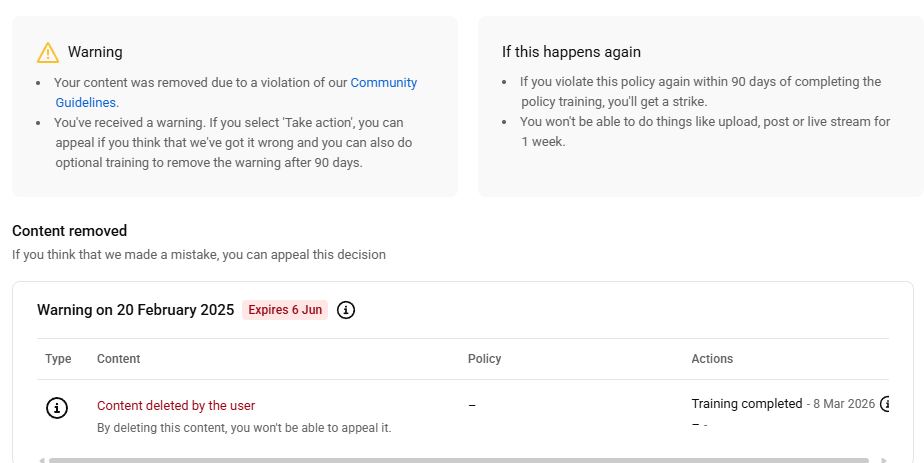Viewport: 924px width, 463px height.
Task: Click info icon beside Expires 6 Jun badge
Action: pos(346,310)
